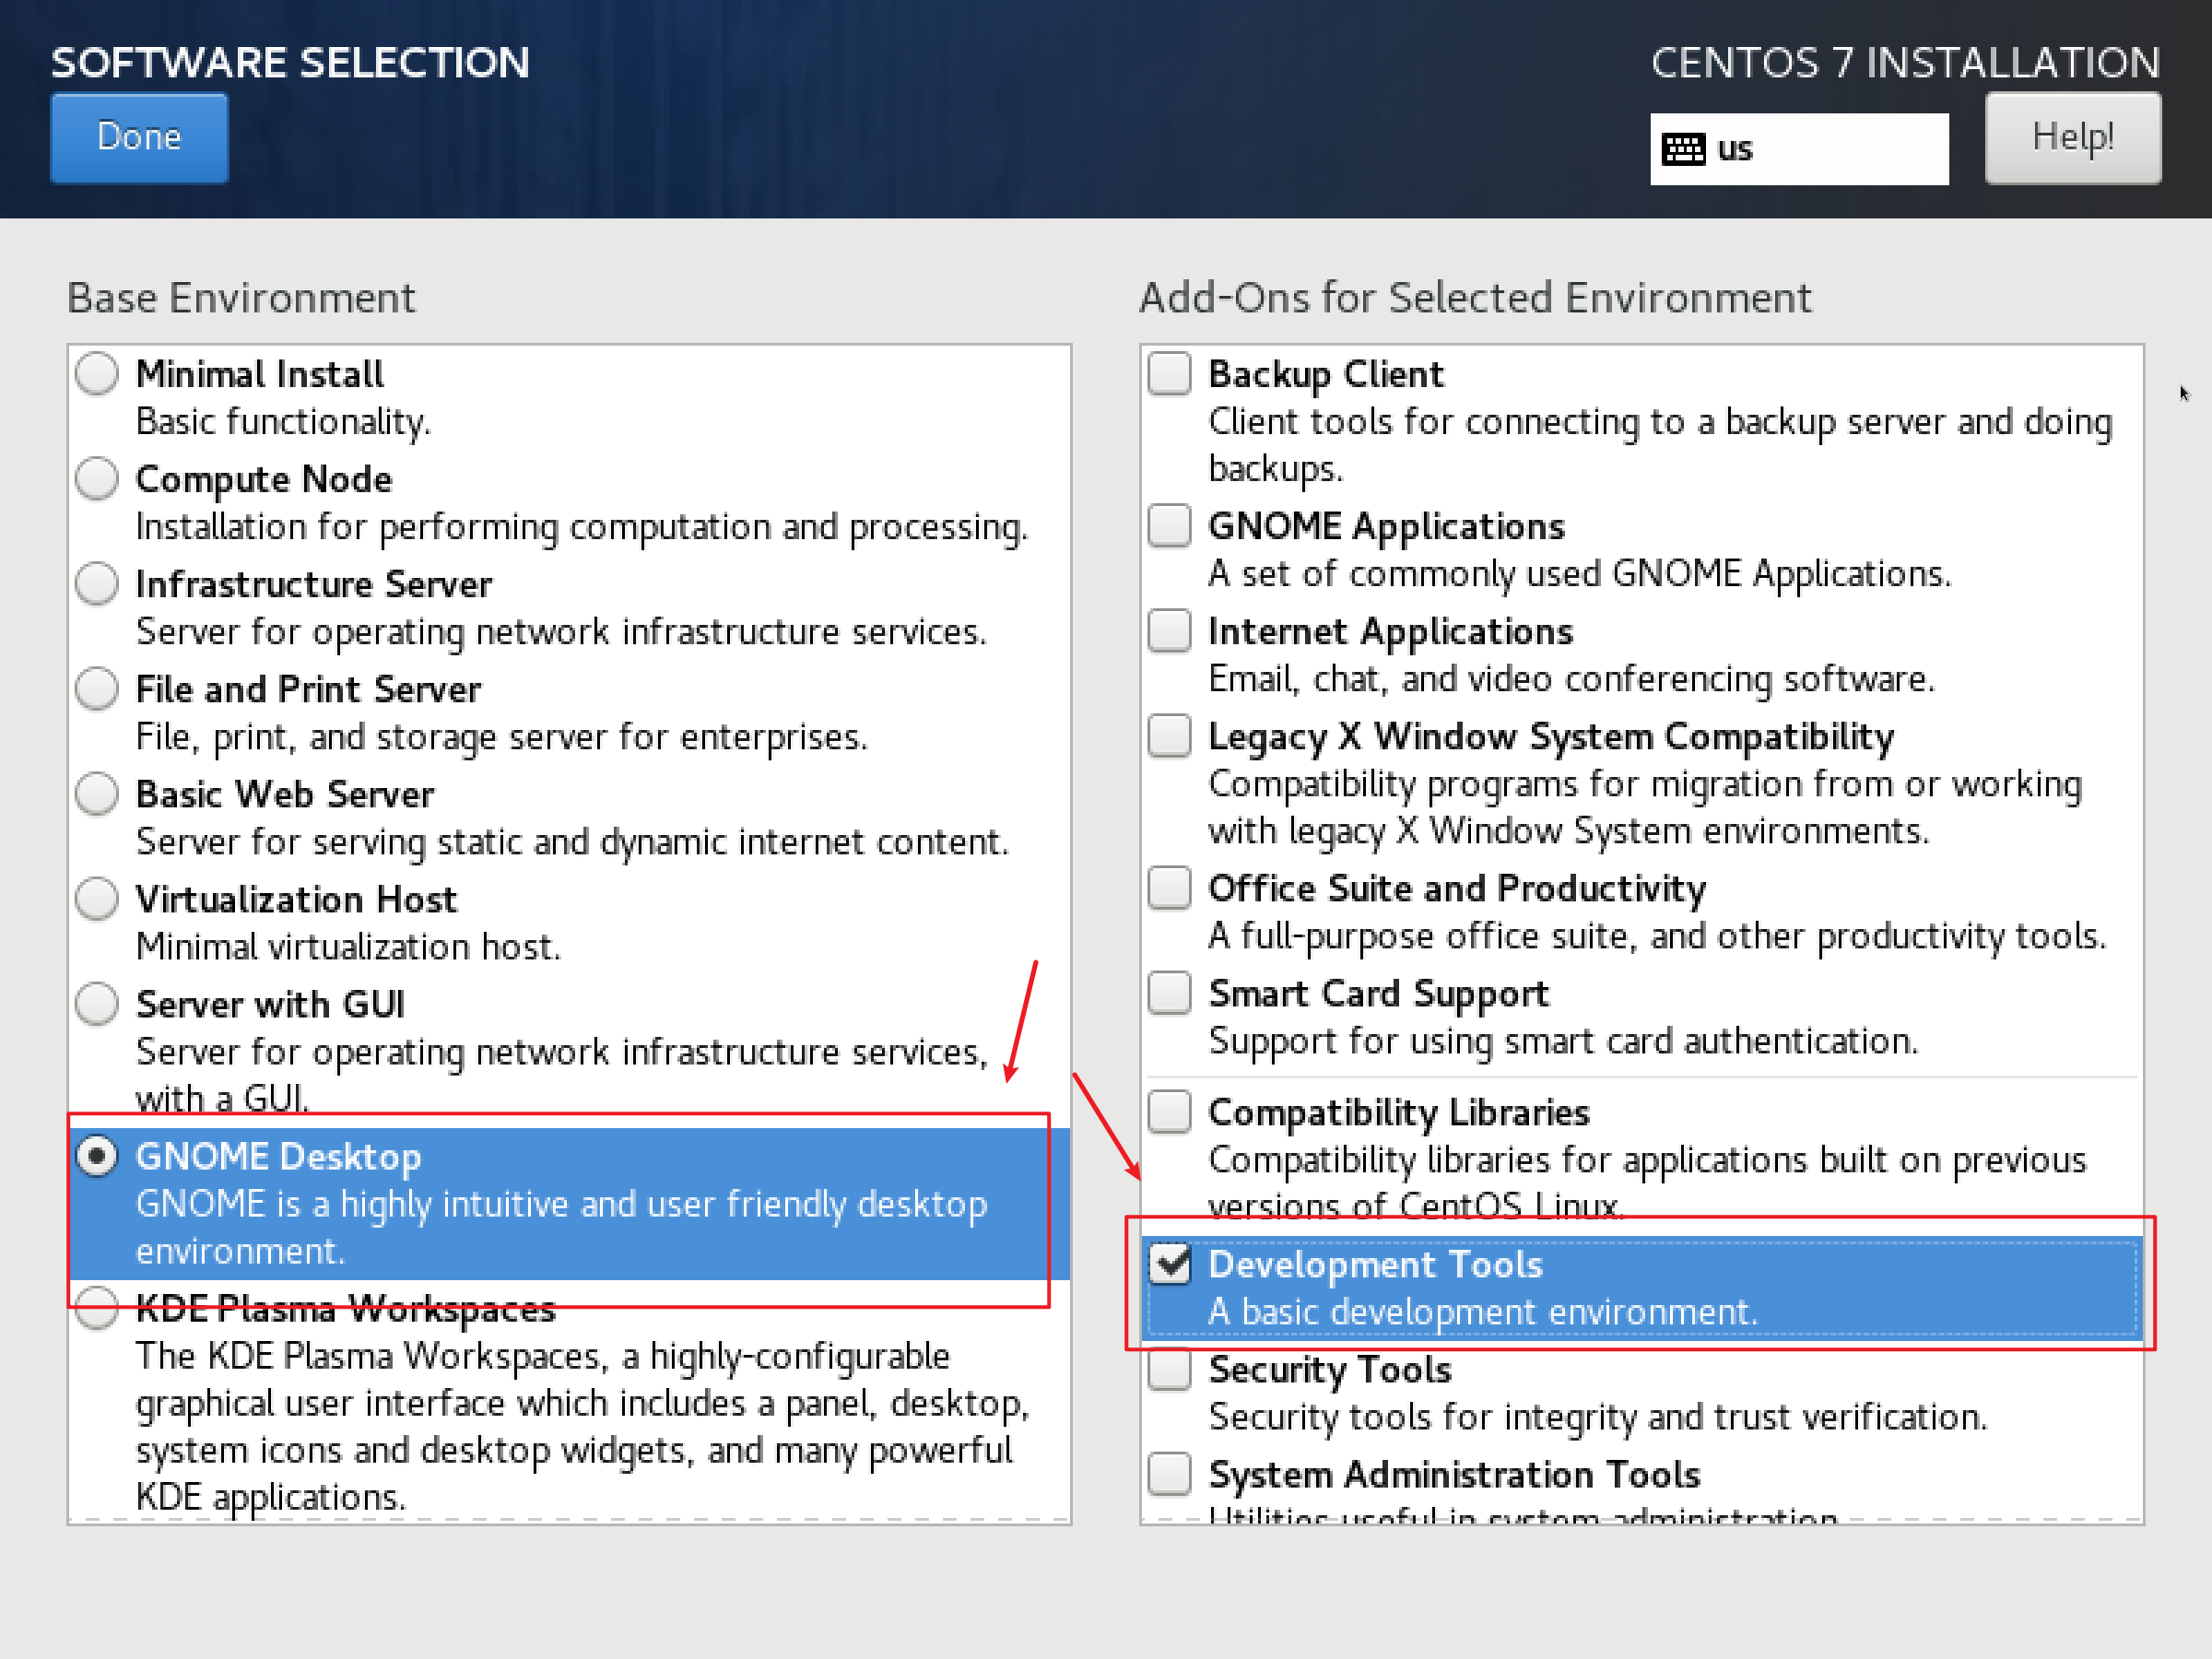Click the Done button
This screenshot has width=2212, height=1659.
click(139, 137)
